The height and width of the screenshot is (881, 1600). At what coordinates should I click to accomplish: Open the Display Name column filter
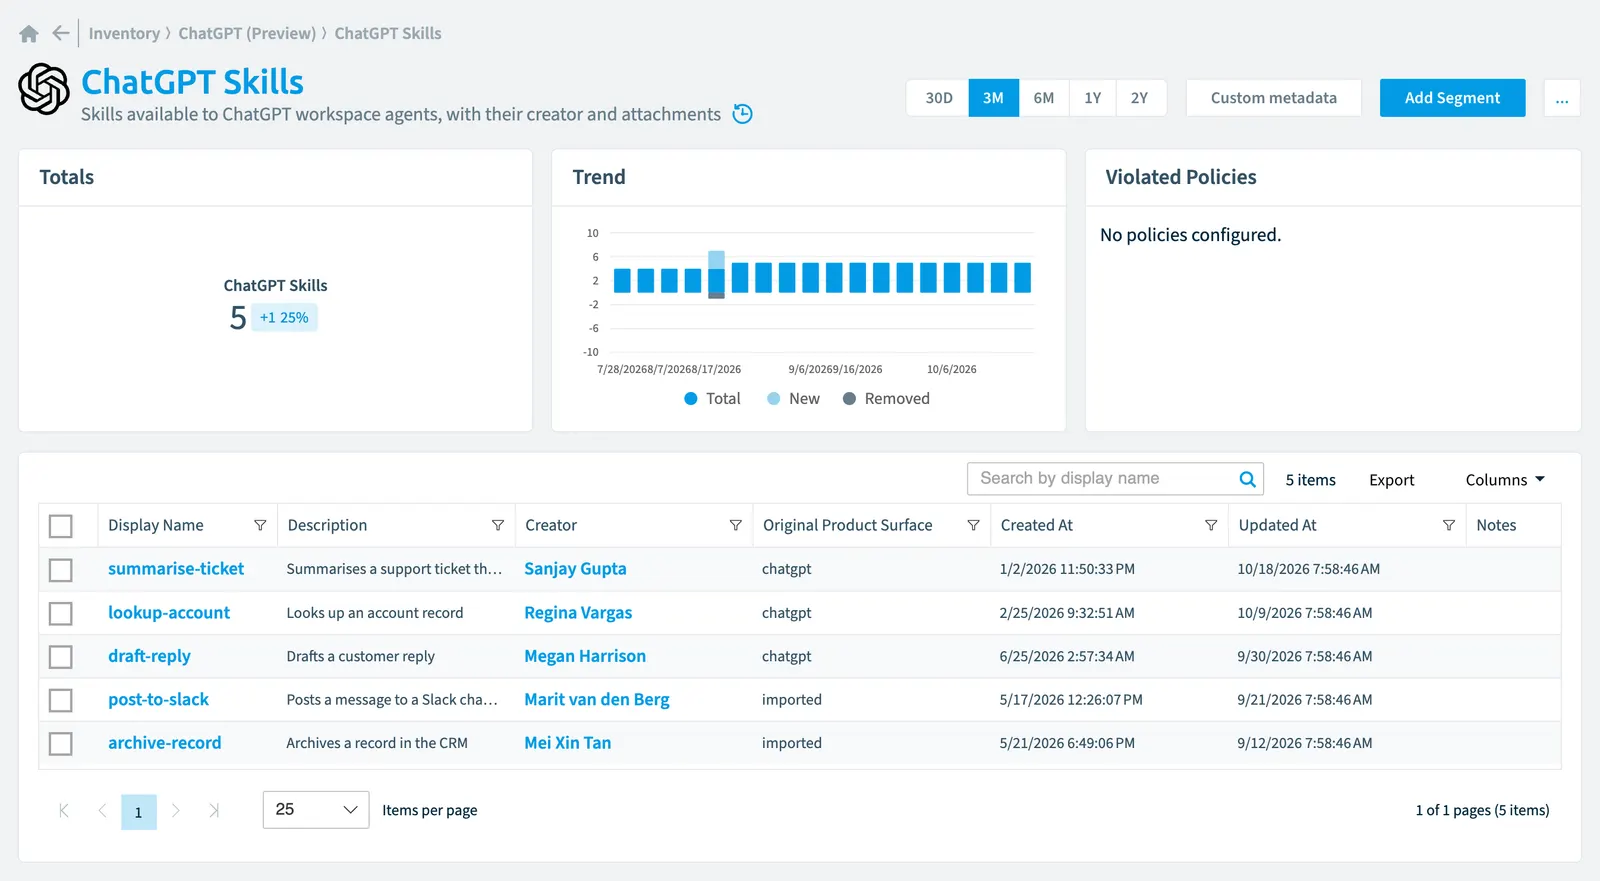[x=260, y=525]
